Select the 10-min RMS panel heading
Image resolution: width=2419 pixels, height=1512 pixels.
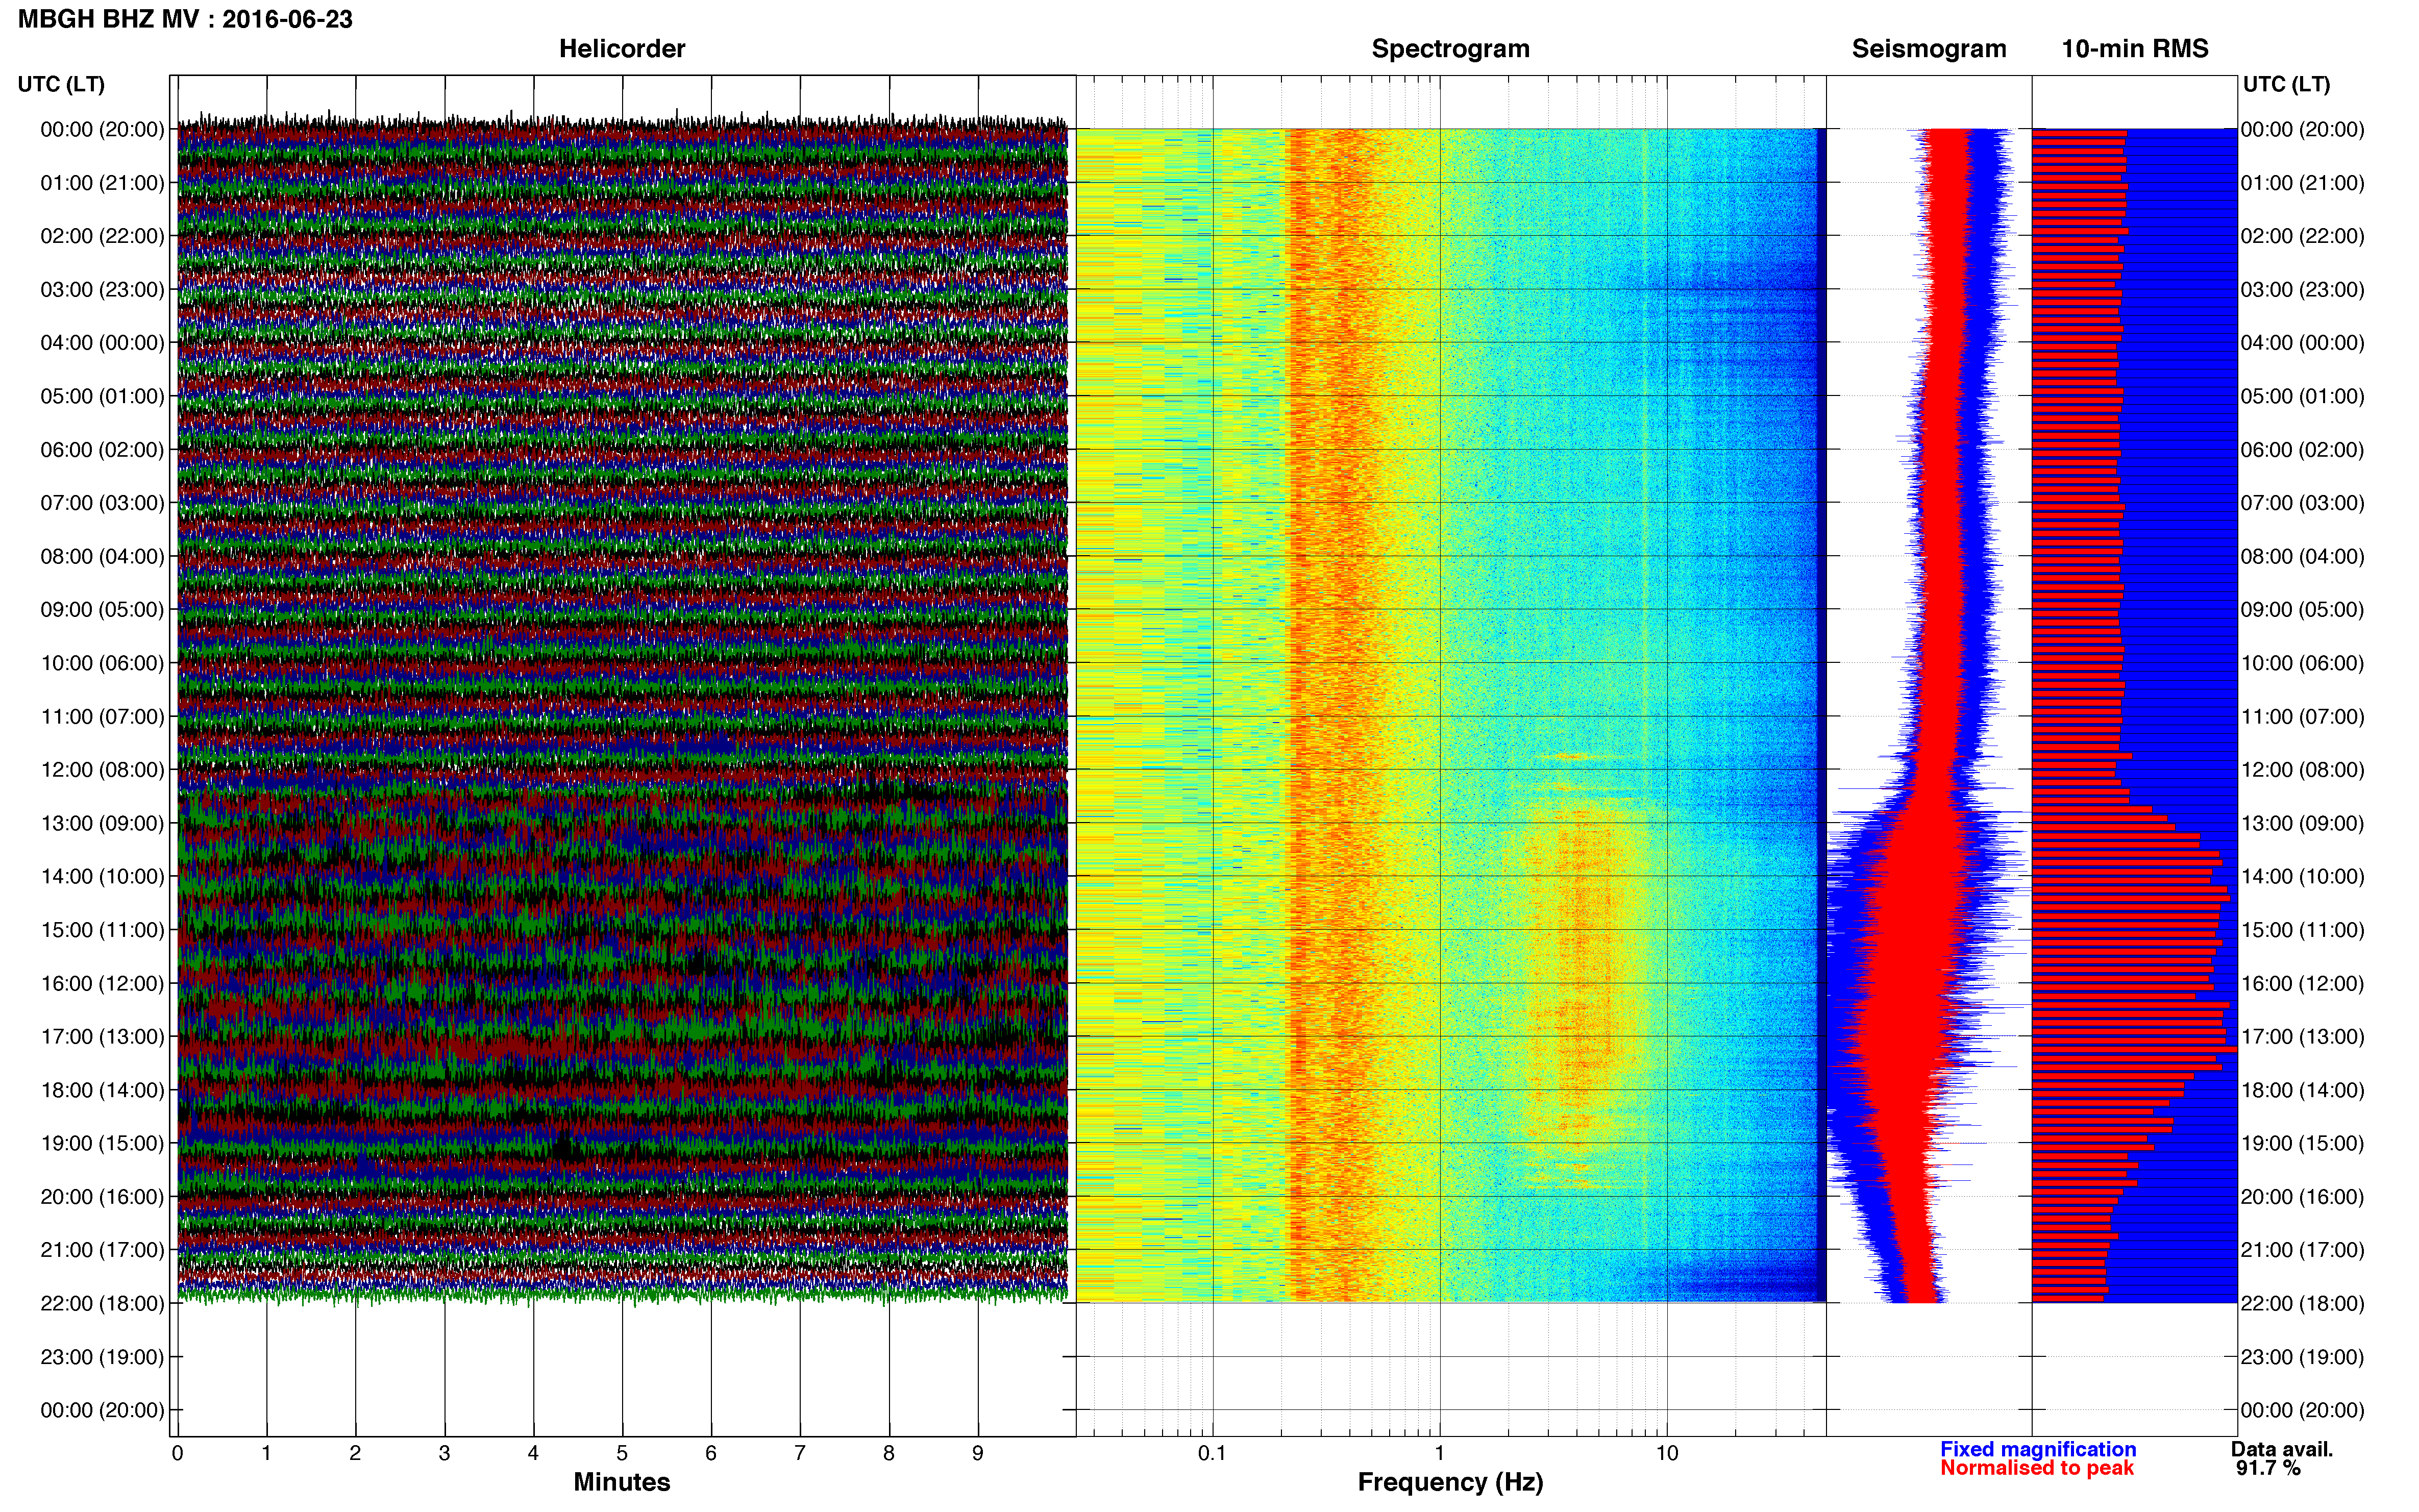coord(2135,49)
